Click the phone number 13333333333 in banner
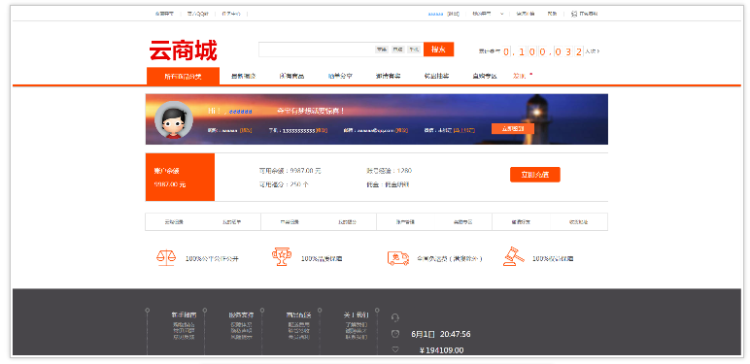 click(x=298, y=130)
